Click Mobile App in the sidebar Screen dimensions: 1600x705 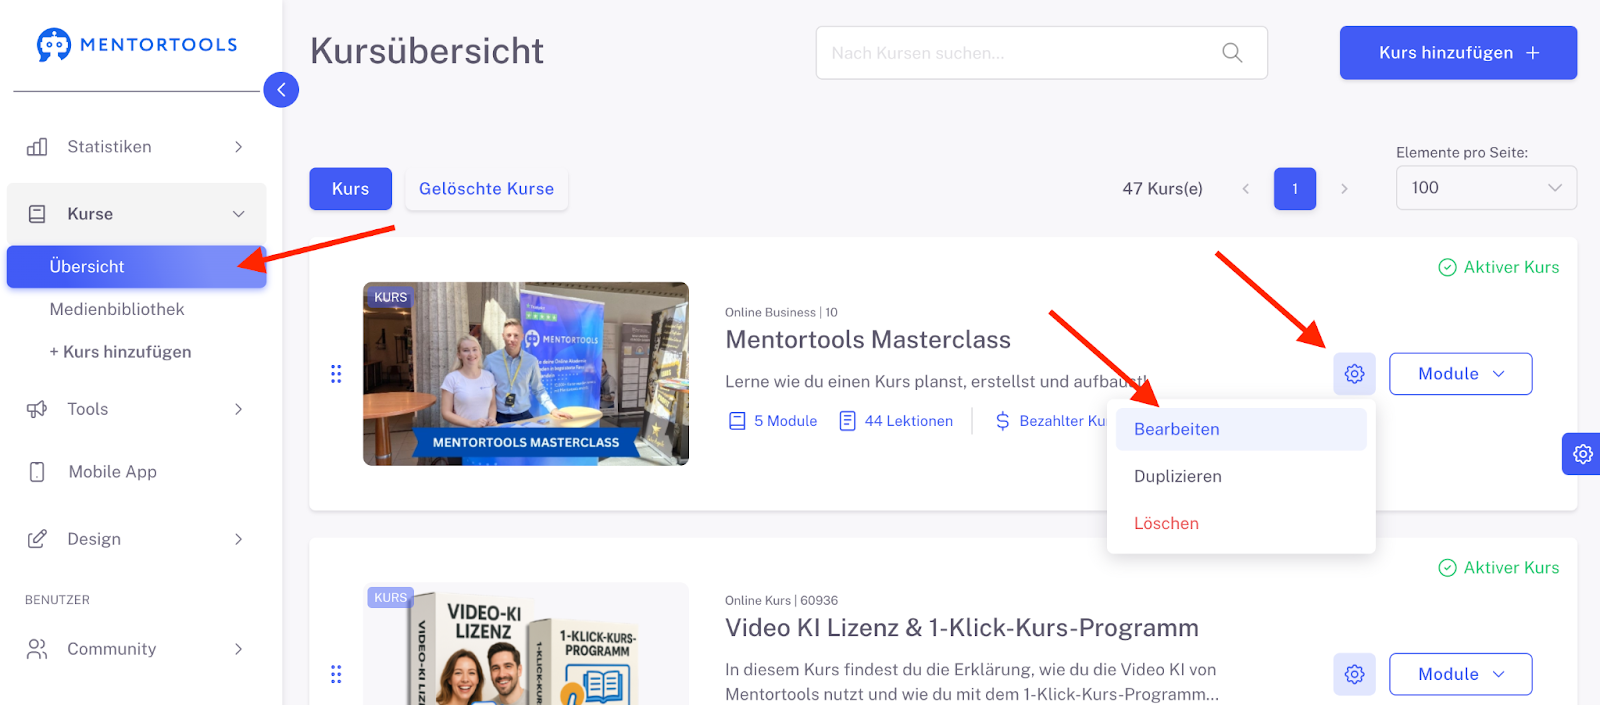point(112,472)
